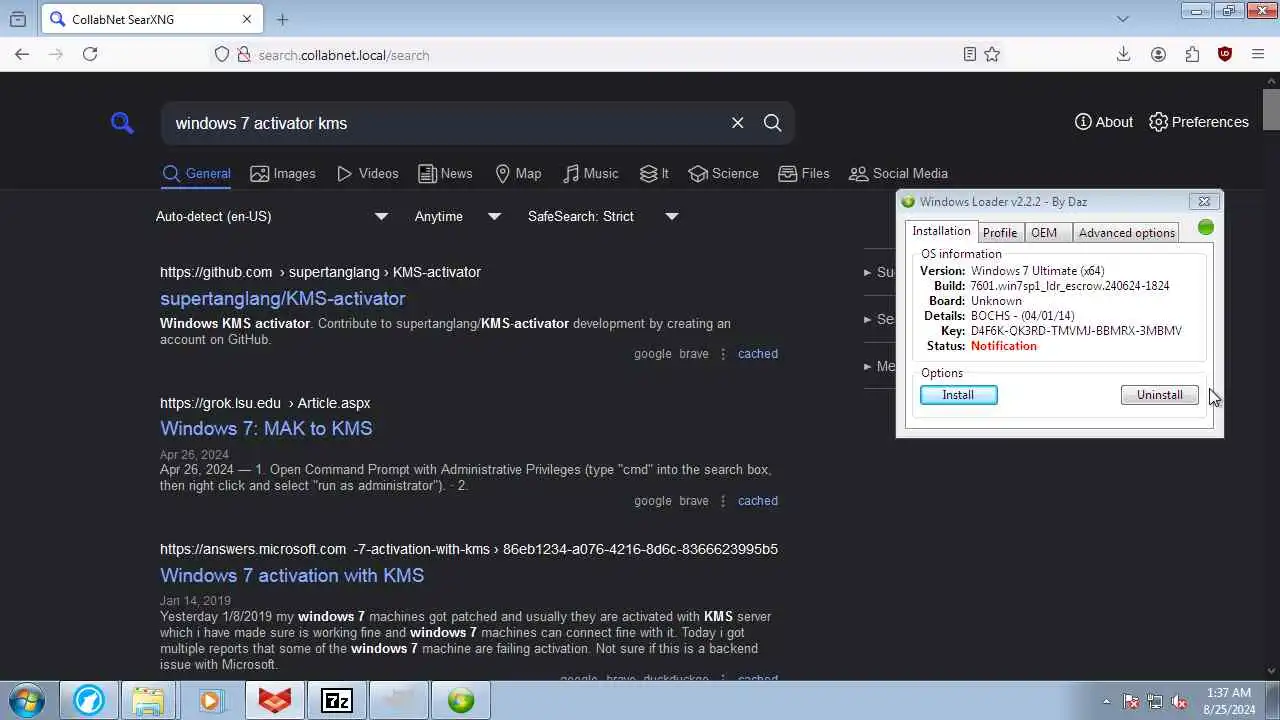Switch to the Science category
Screen dimensions: 1280x720
(x=724, y=174)
